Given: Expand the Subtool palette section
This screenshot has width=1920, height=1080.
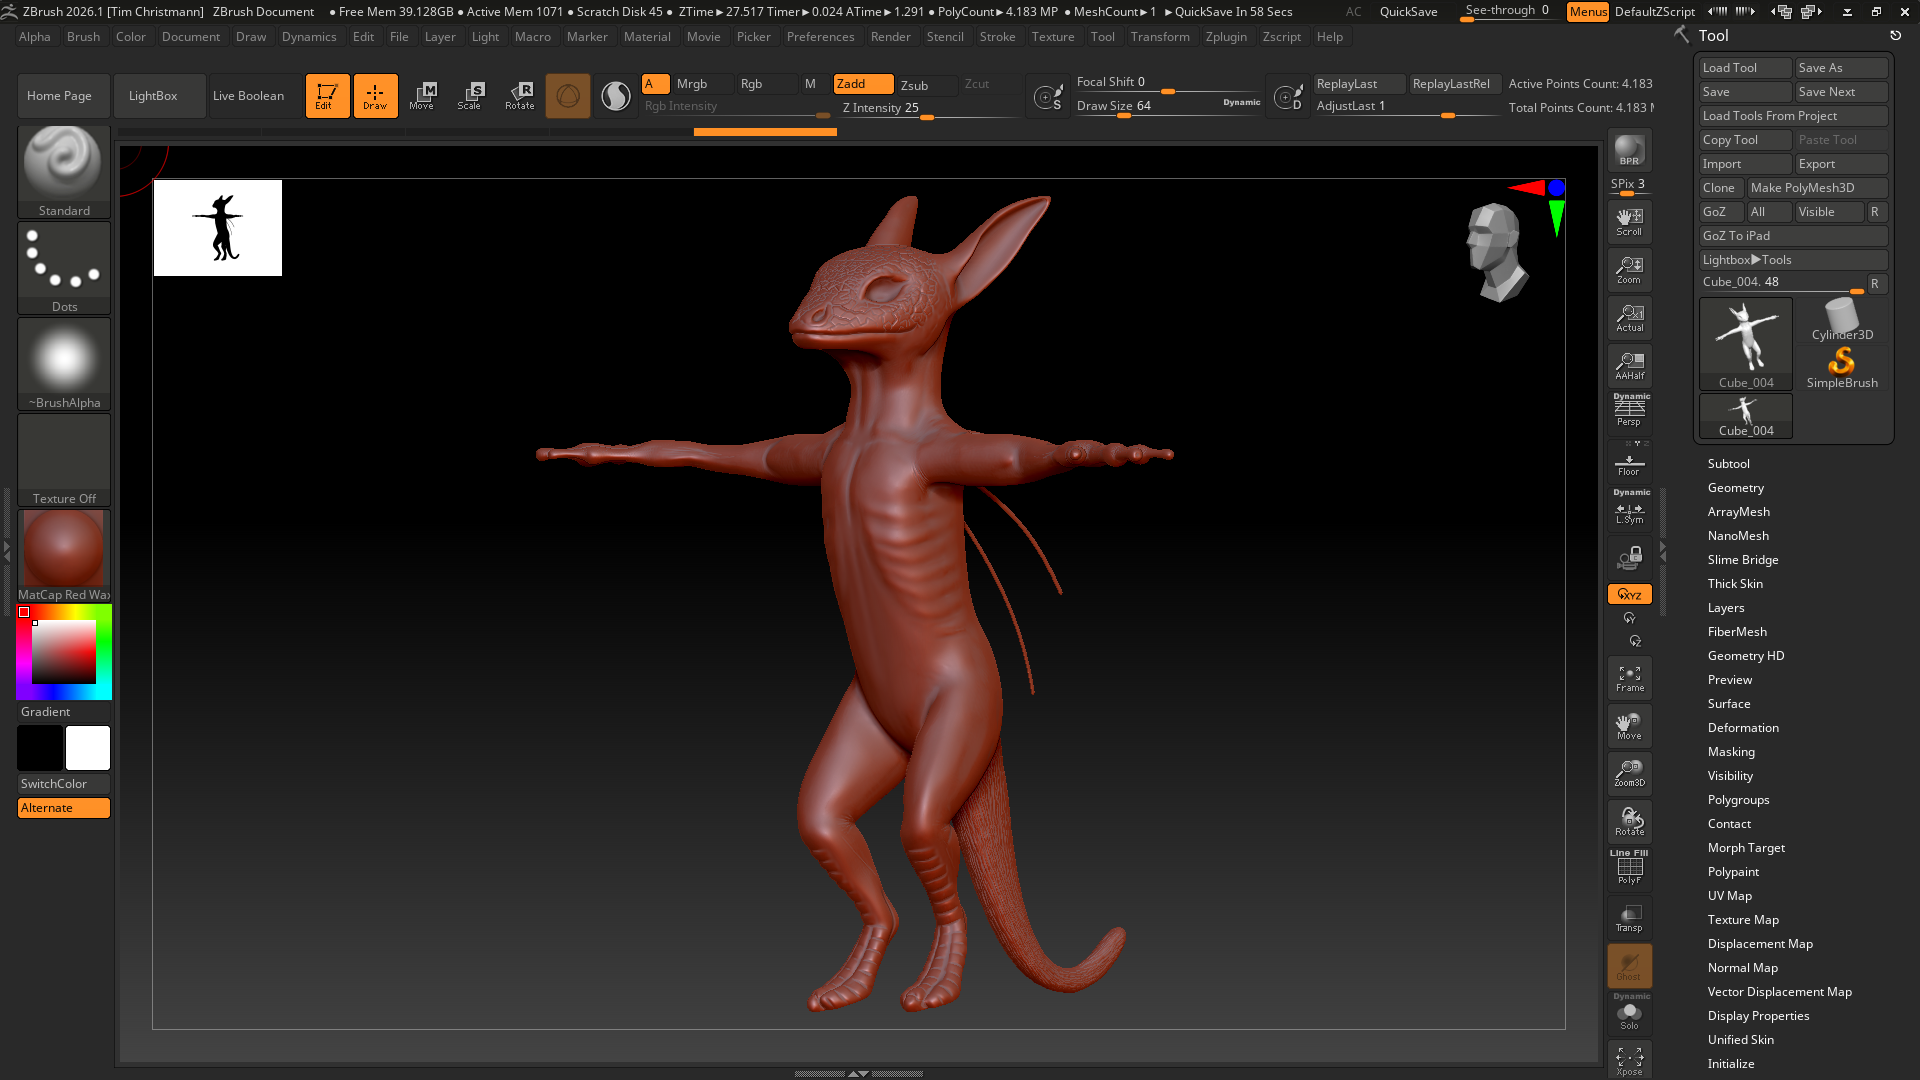Looking at the screenshot, I should point(1728,464).
